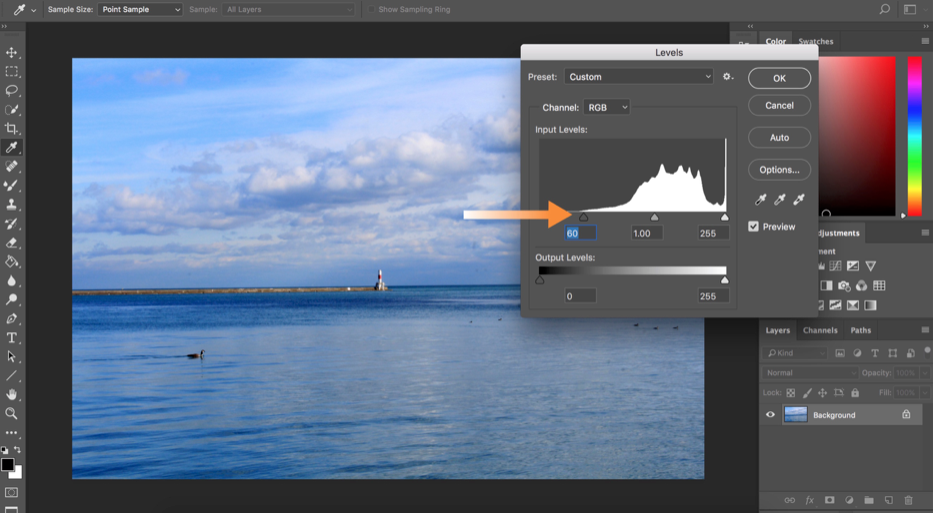Image resolution: width=933 pixels, height=513 pixels.
Task: Select the Path Selection tool
Action: (11, 356)
